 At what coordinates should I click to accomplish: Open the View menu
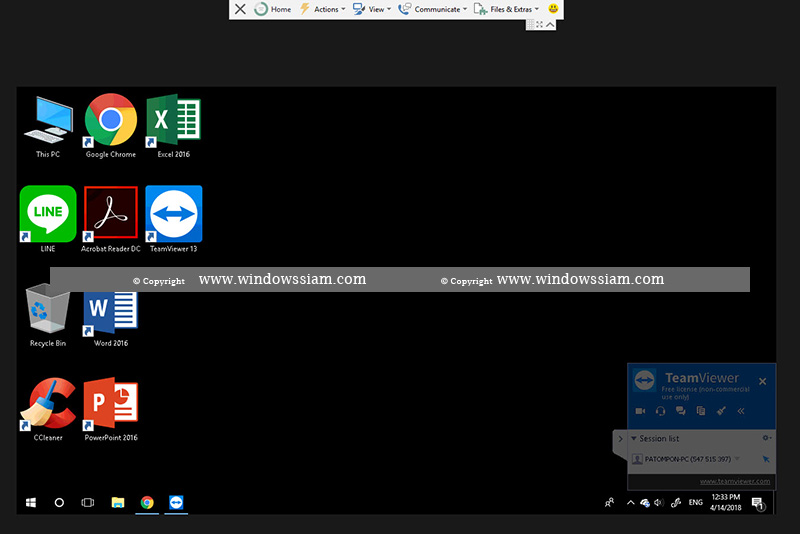tap(372, 9)
